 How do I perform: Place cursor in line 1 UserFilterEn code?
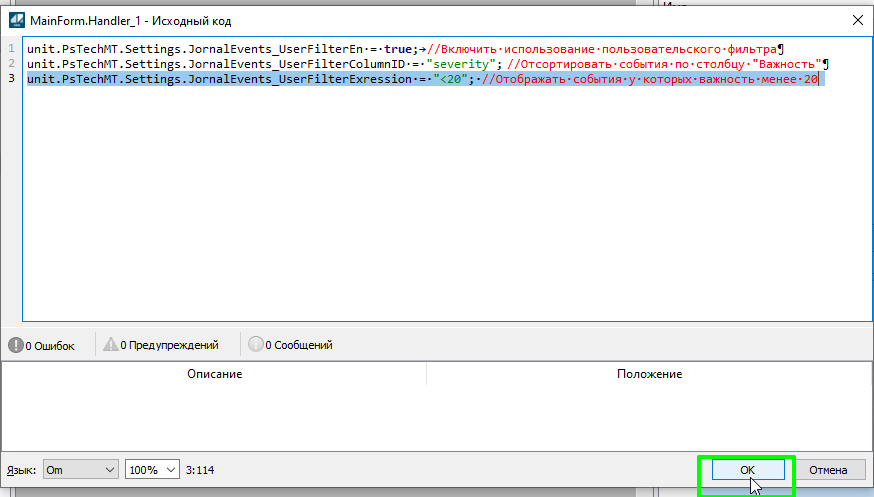point(200,48)
